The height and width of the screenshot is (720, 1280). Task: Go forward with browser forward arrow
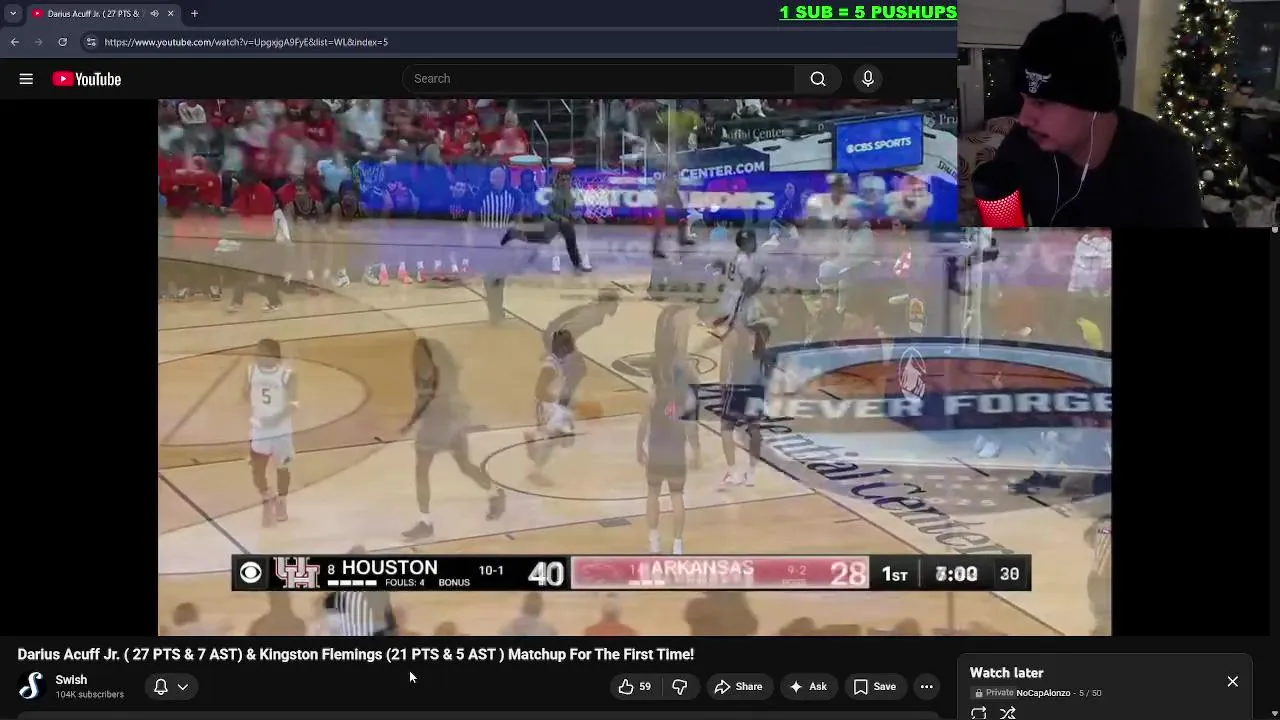click(39, 42)
